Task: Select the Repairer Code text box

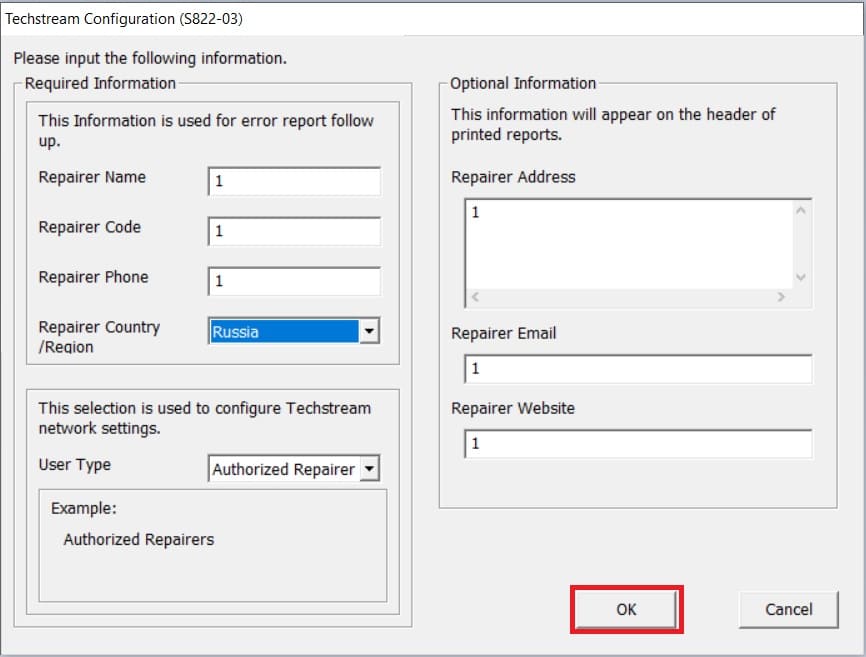Action: [294, 231]
